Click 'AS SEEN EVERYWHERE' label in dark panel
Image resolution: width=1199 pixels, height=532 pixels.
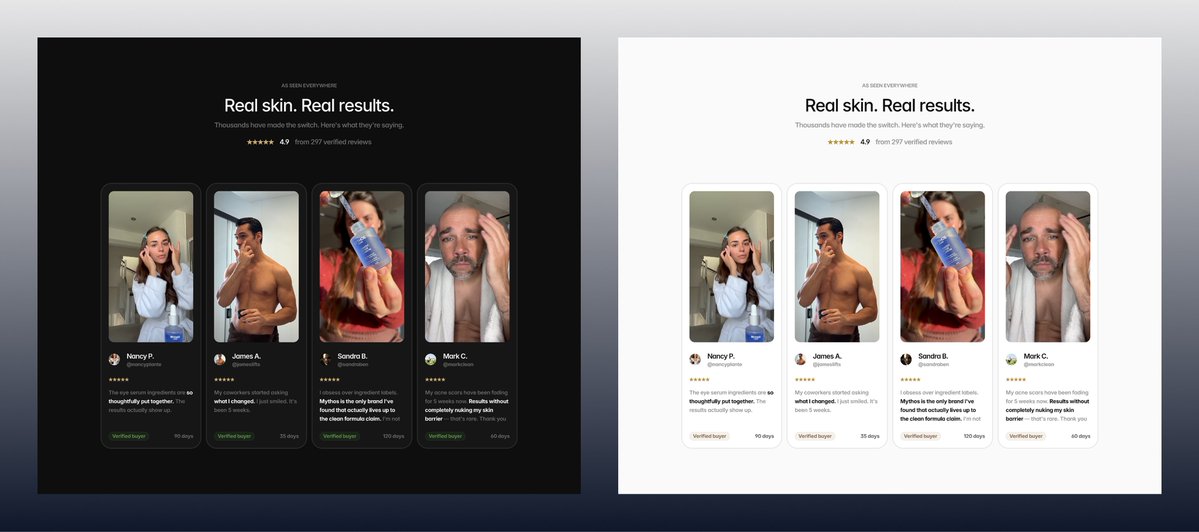click(309, 86)
